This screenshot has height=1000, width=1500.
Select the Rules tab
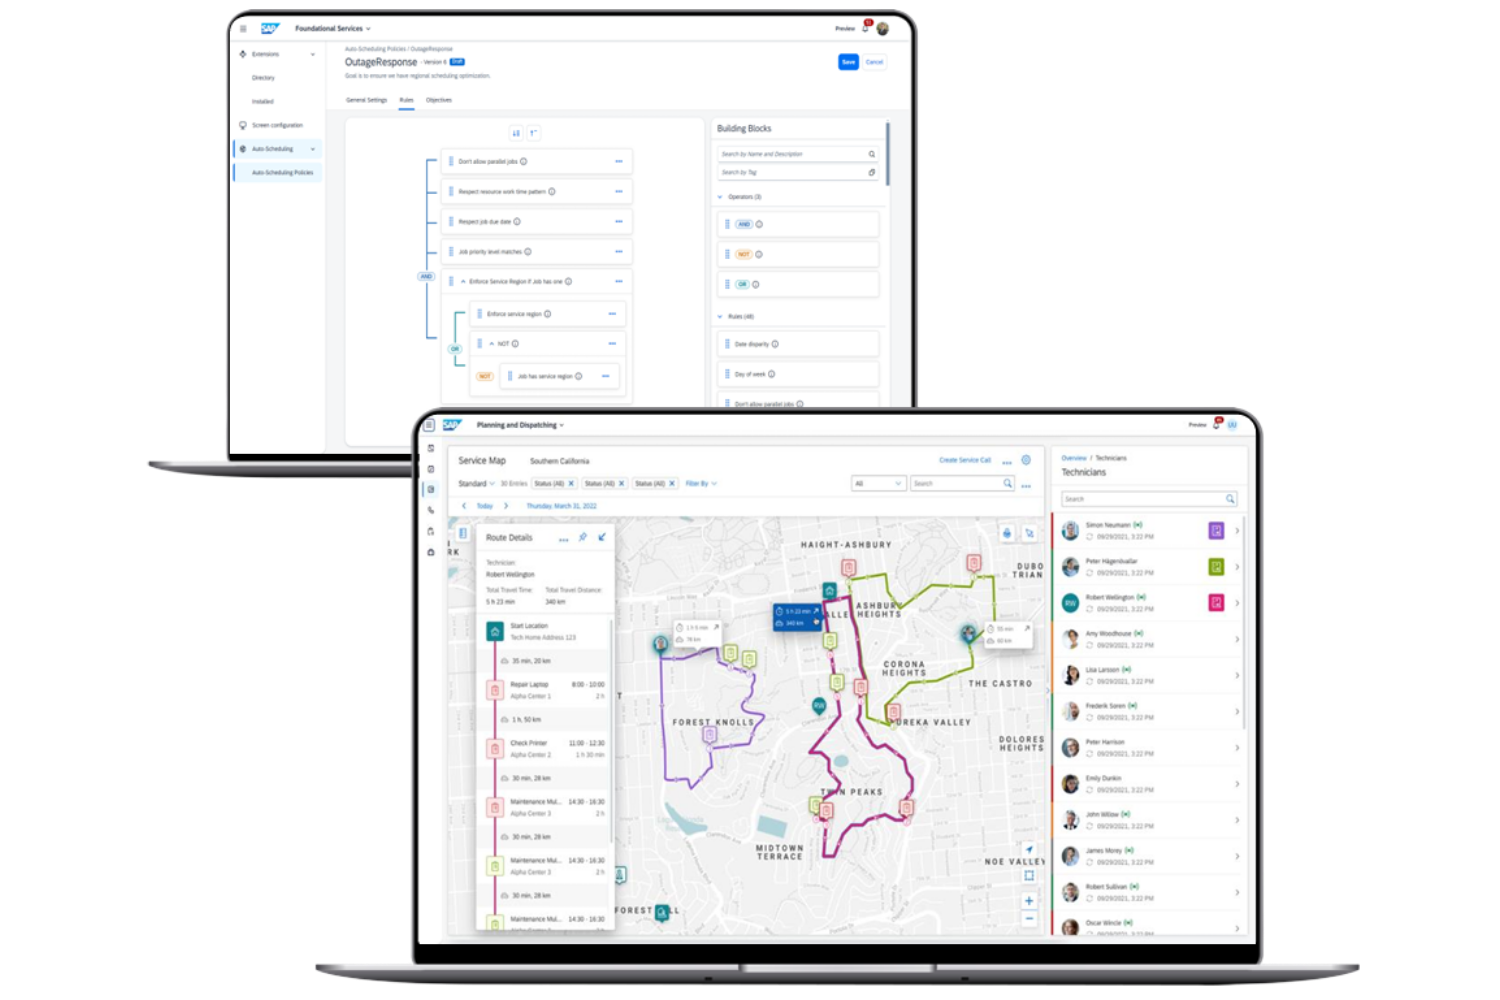406,100
